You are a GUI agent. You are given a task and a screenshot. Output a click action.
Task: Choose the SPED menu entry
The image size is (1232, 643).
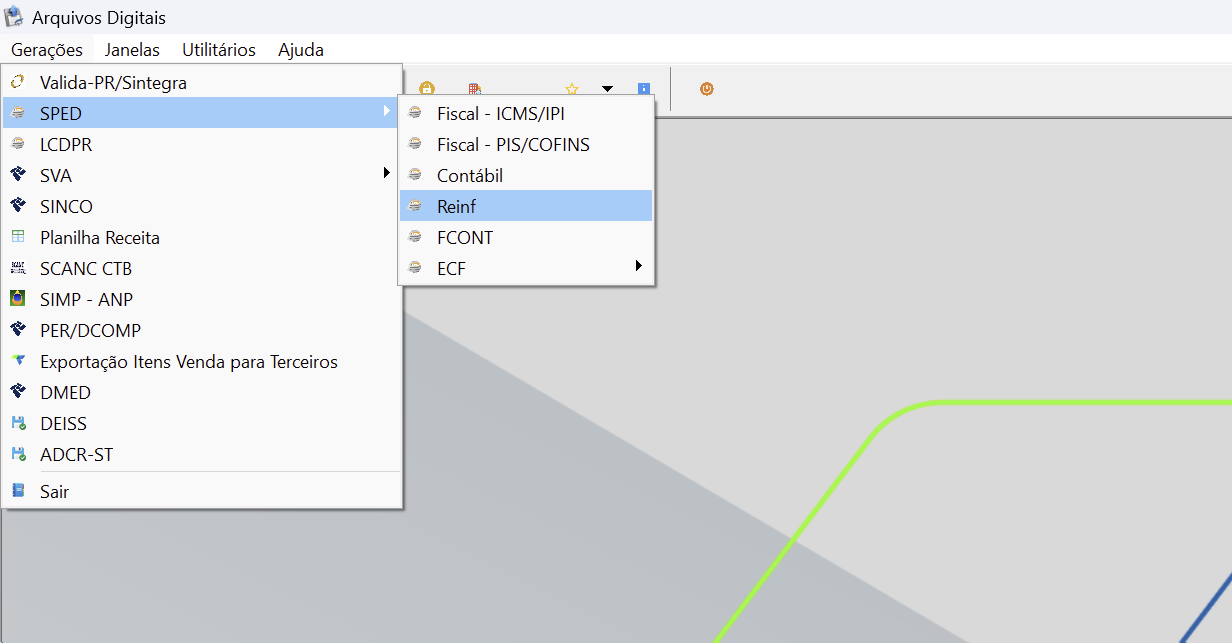(x=202, y=113)
